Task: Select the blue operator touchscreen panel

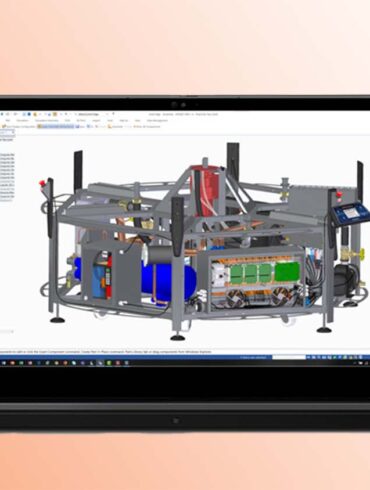Action: [351, 213]
